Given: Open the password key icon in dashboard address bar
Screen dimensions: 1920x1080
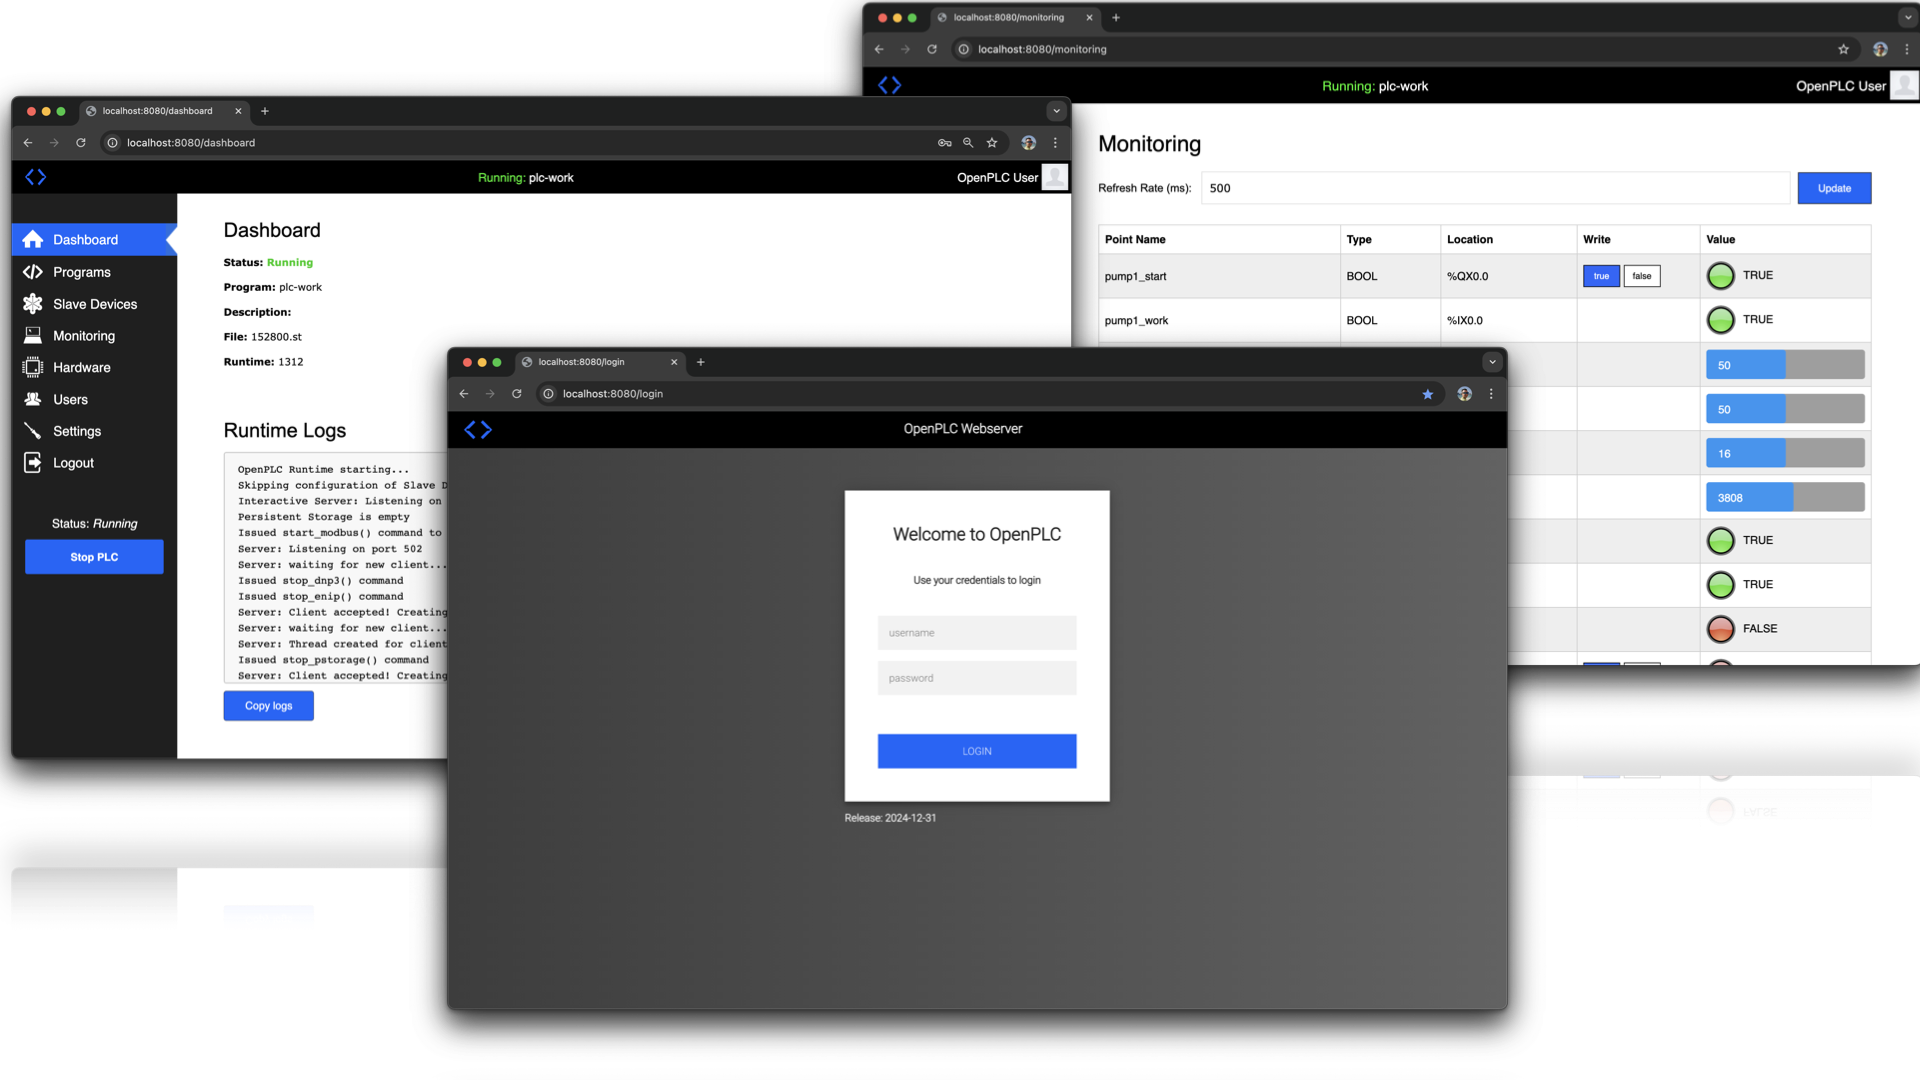Looking at the screenshot, I should click(944, 143).
